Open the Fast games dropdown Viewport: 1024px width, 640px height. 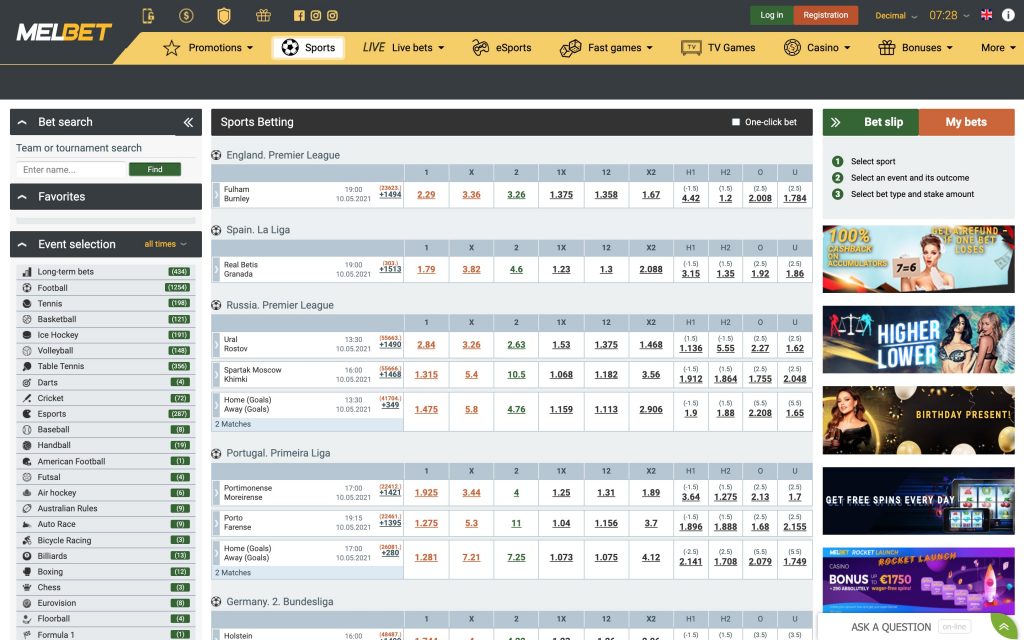click(606, 48)
